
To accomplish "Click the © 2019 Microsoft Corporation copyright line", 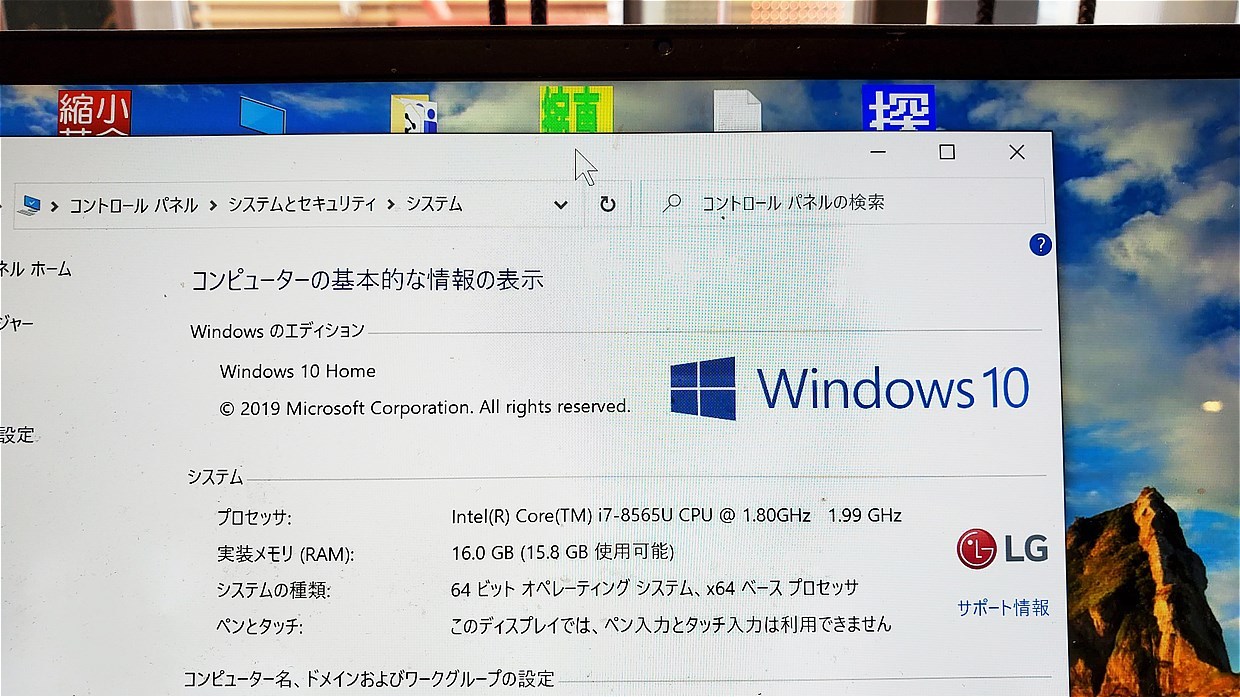I will click(x=425, y=407).
